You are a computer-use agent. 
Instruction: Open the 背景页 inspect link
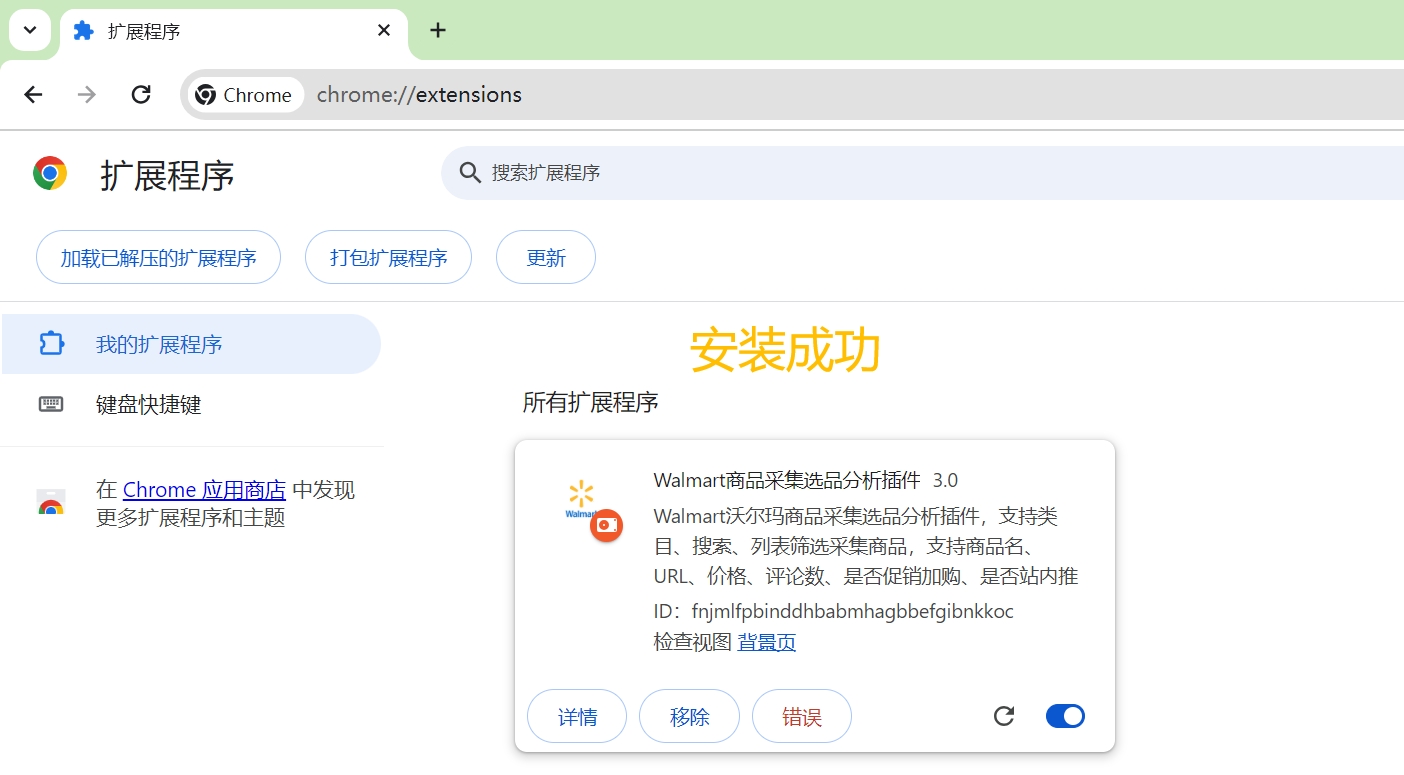coord(767,642)
